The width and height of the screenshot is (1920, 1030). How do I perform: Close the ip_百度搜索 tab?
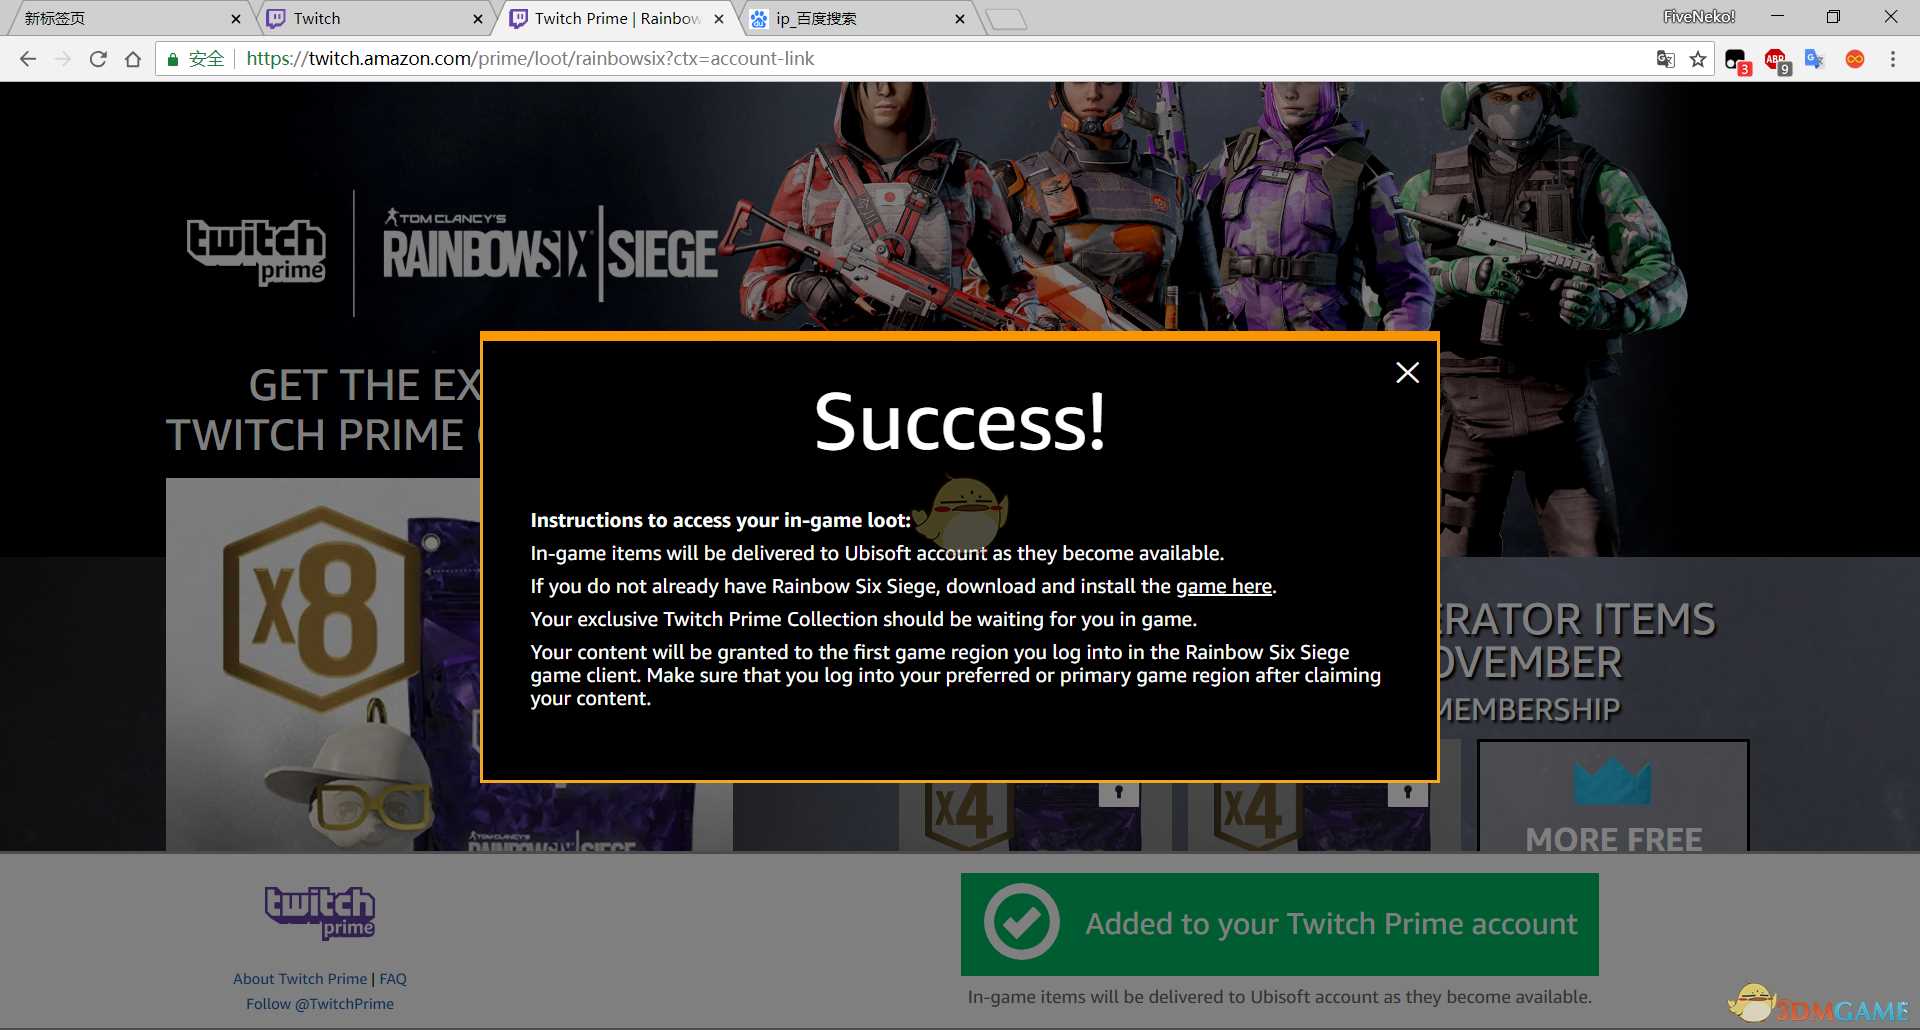coord(960,19)
